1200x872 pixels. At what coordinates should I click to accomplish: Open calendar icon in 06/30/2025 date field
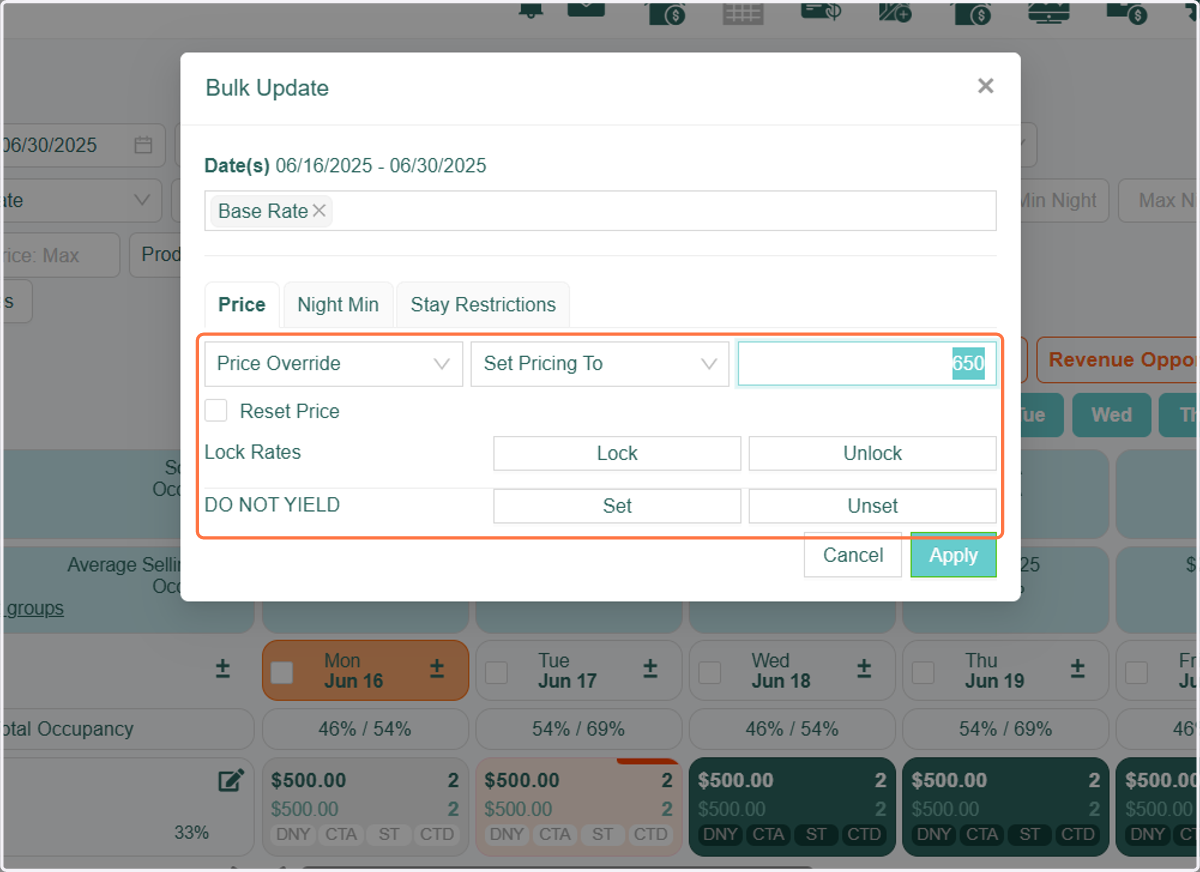pyautogui.click(x=143, y=145)
